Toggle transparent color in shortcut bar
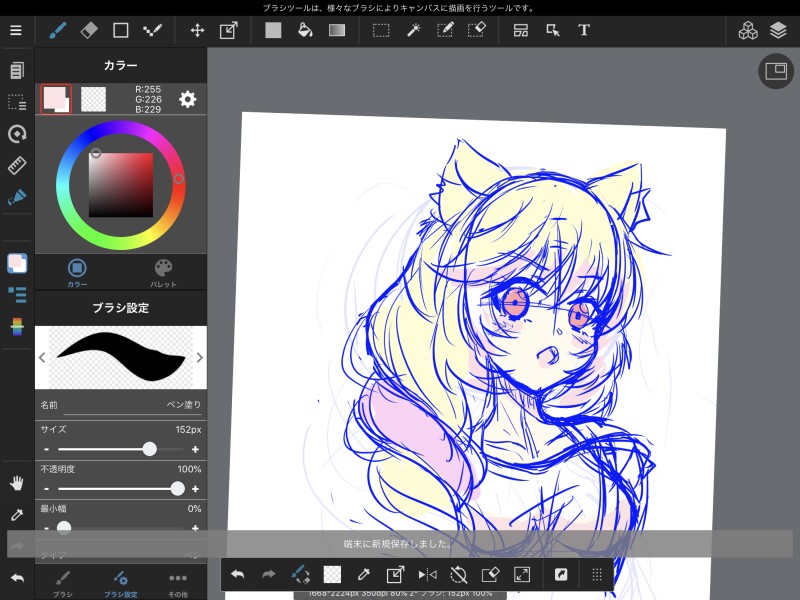The image size is (800, 600). click(332, 574)
